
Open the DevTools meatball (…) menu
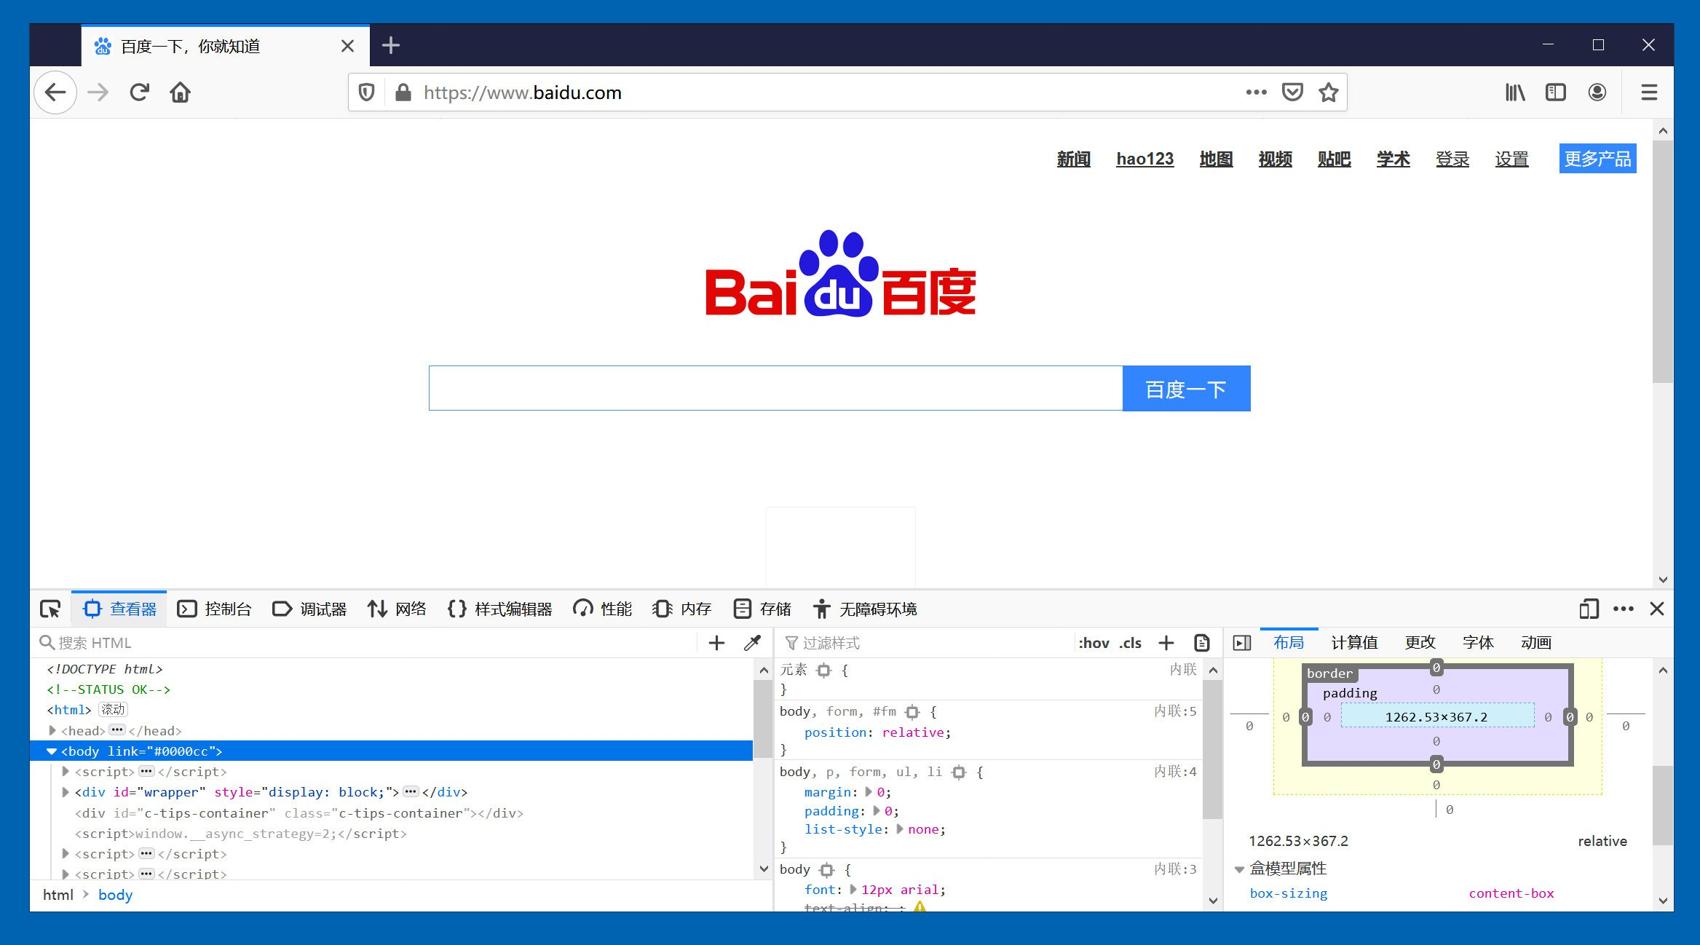click(x=1622, y=608)
